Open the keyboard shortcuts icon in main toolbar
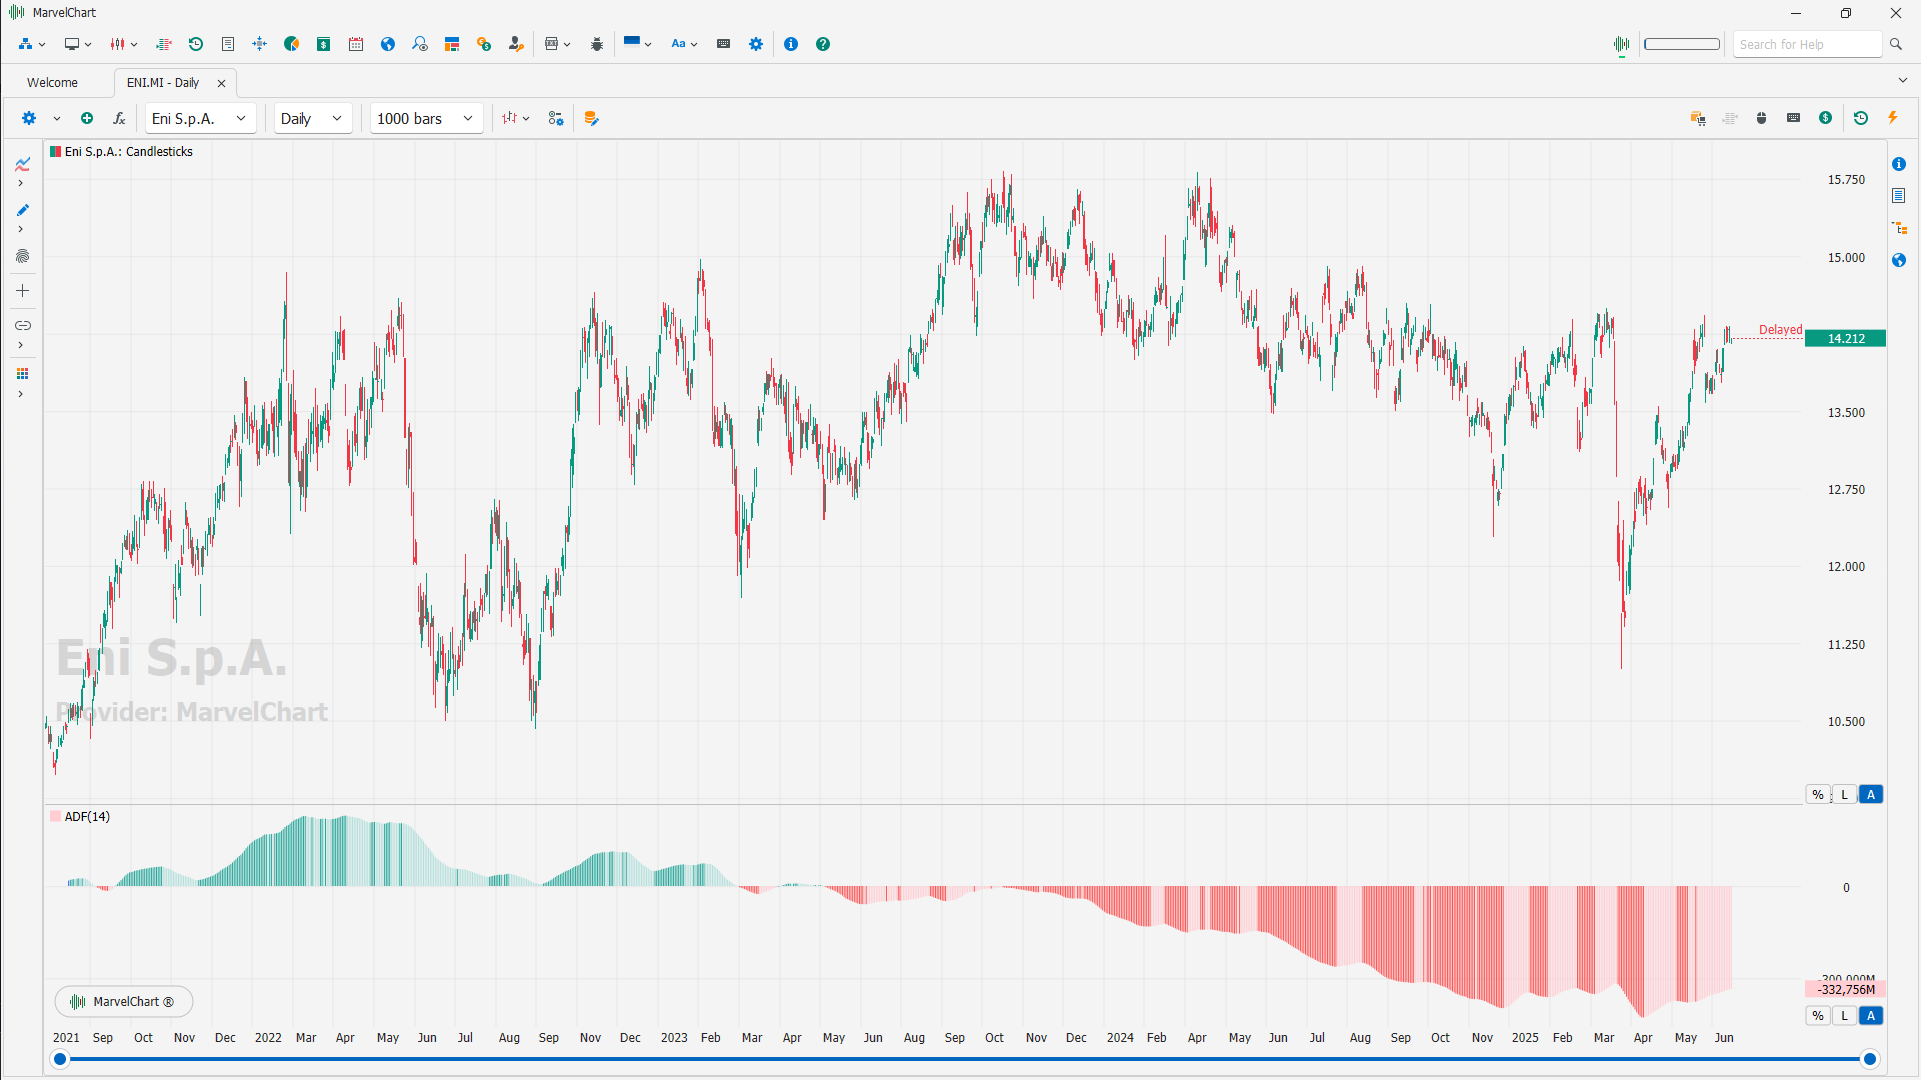1921x1080 pixels. tap(724, 44)
